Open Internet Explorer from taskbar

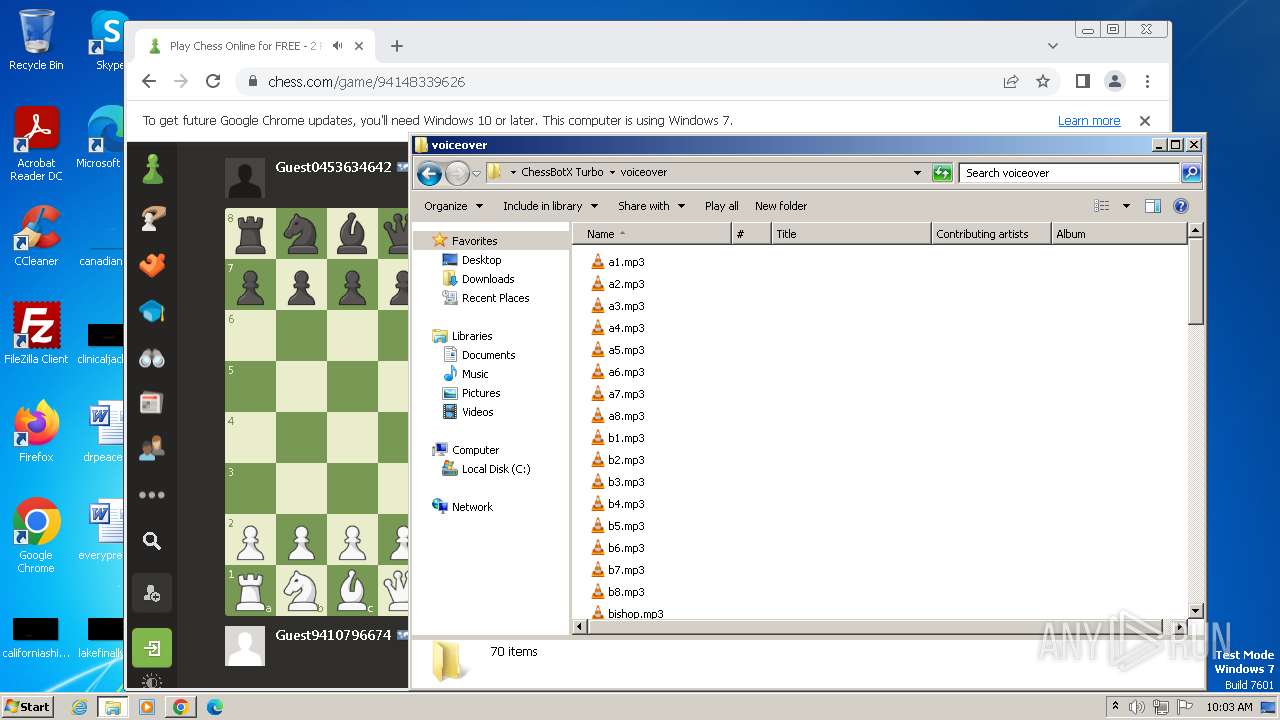click(x=80, y=707)
